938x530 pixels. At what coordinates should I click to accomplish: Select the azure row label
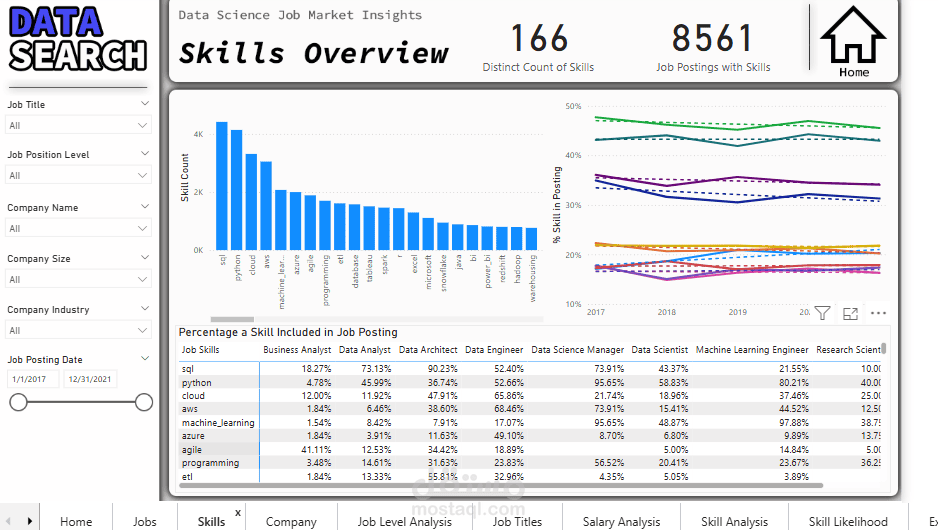[x=193, y=436]
